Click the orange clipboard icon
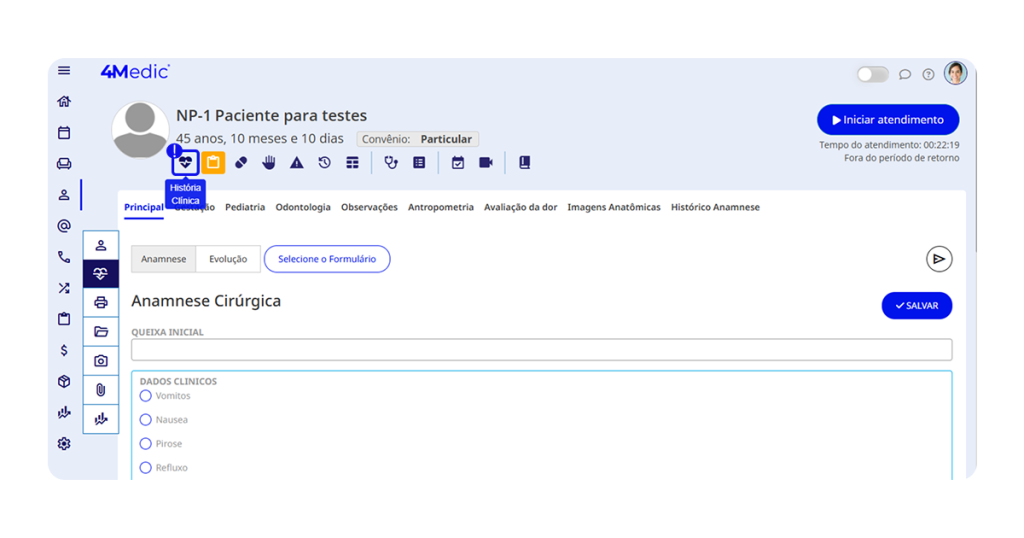The image size is (1024, 538). click(x=213, y=162)
